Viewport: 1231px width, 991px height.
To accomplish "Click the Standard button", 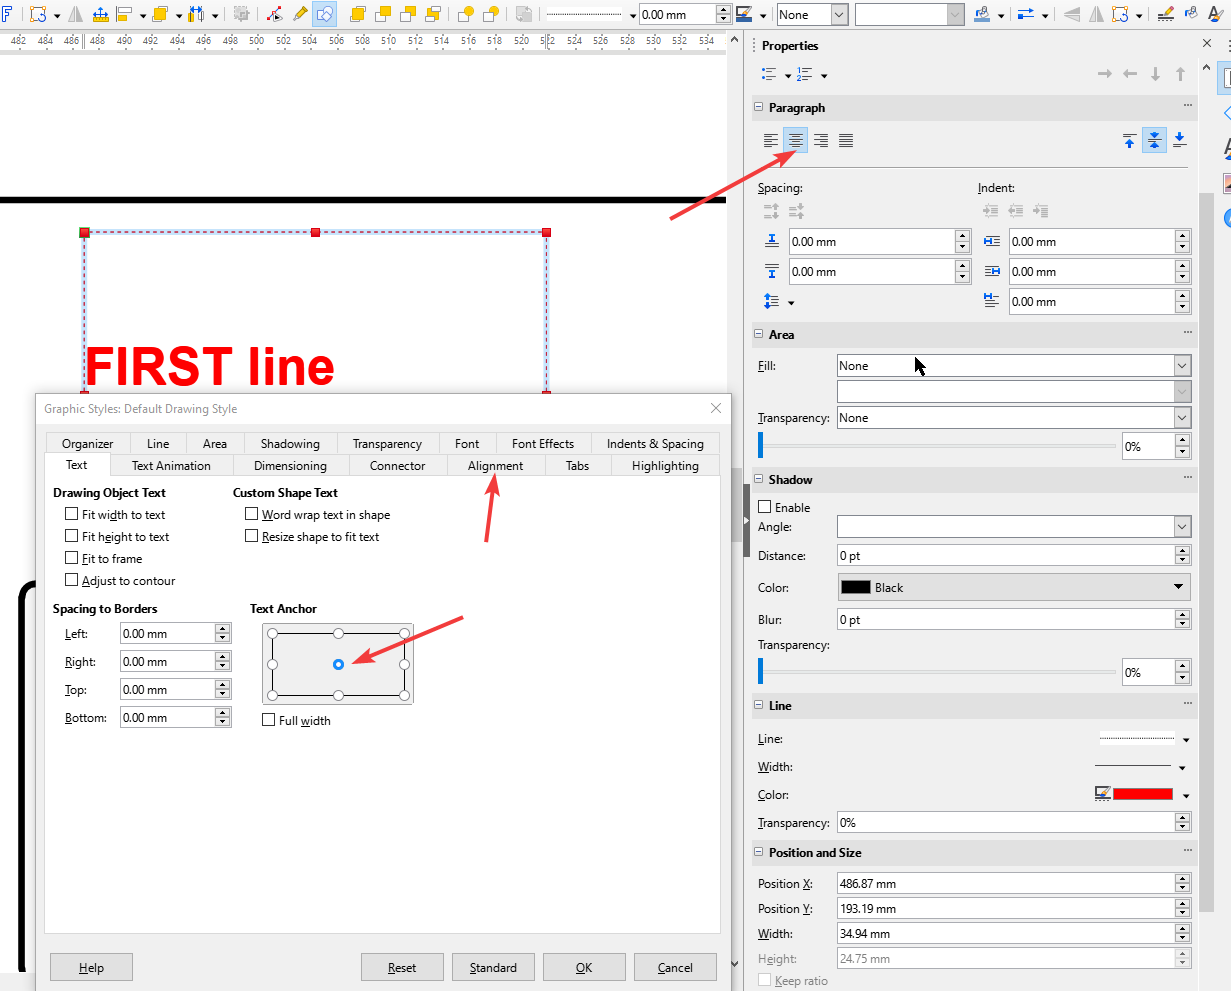I will 493,967.
